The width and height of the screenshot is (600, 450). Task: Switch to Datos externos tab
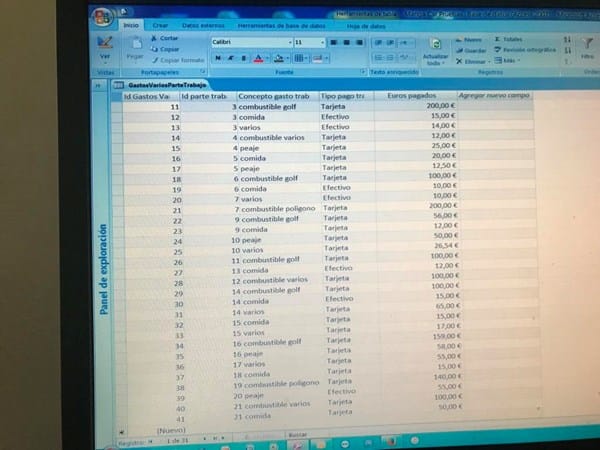203,26
